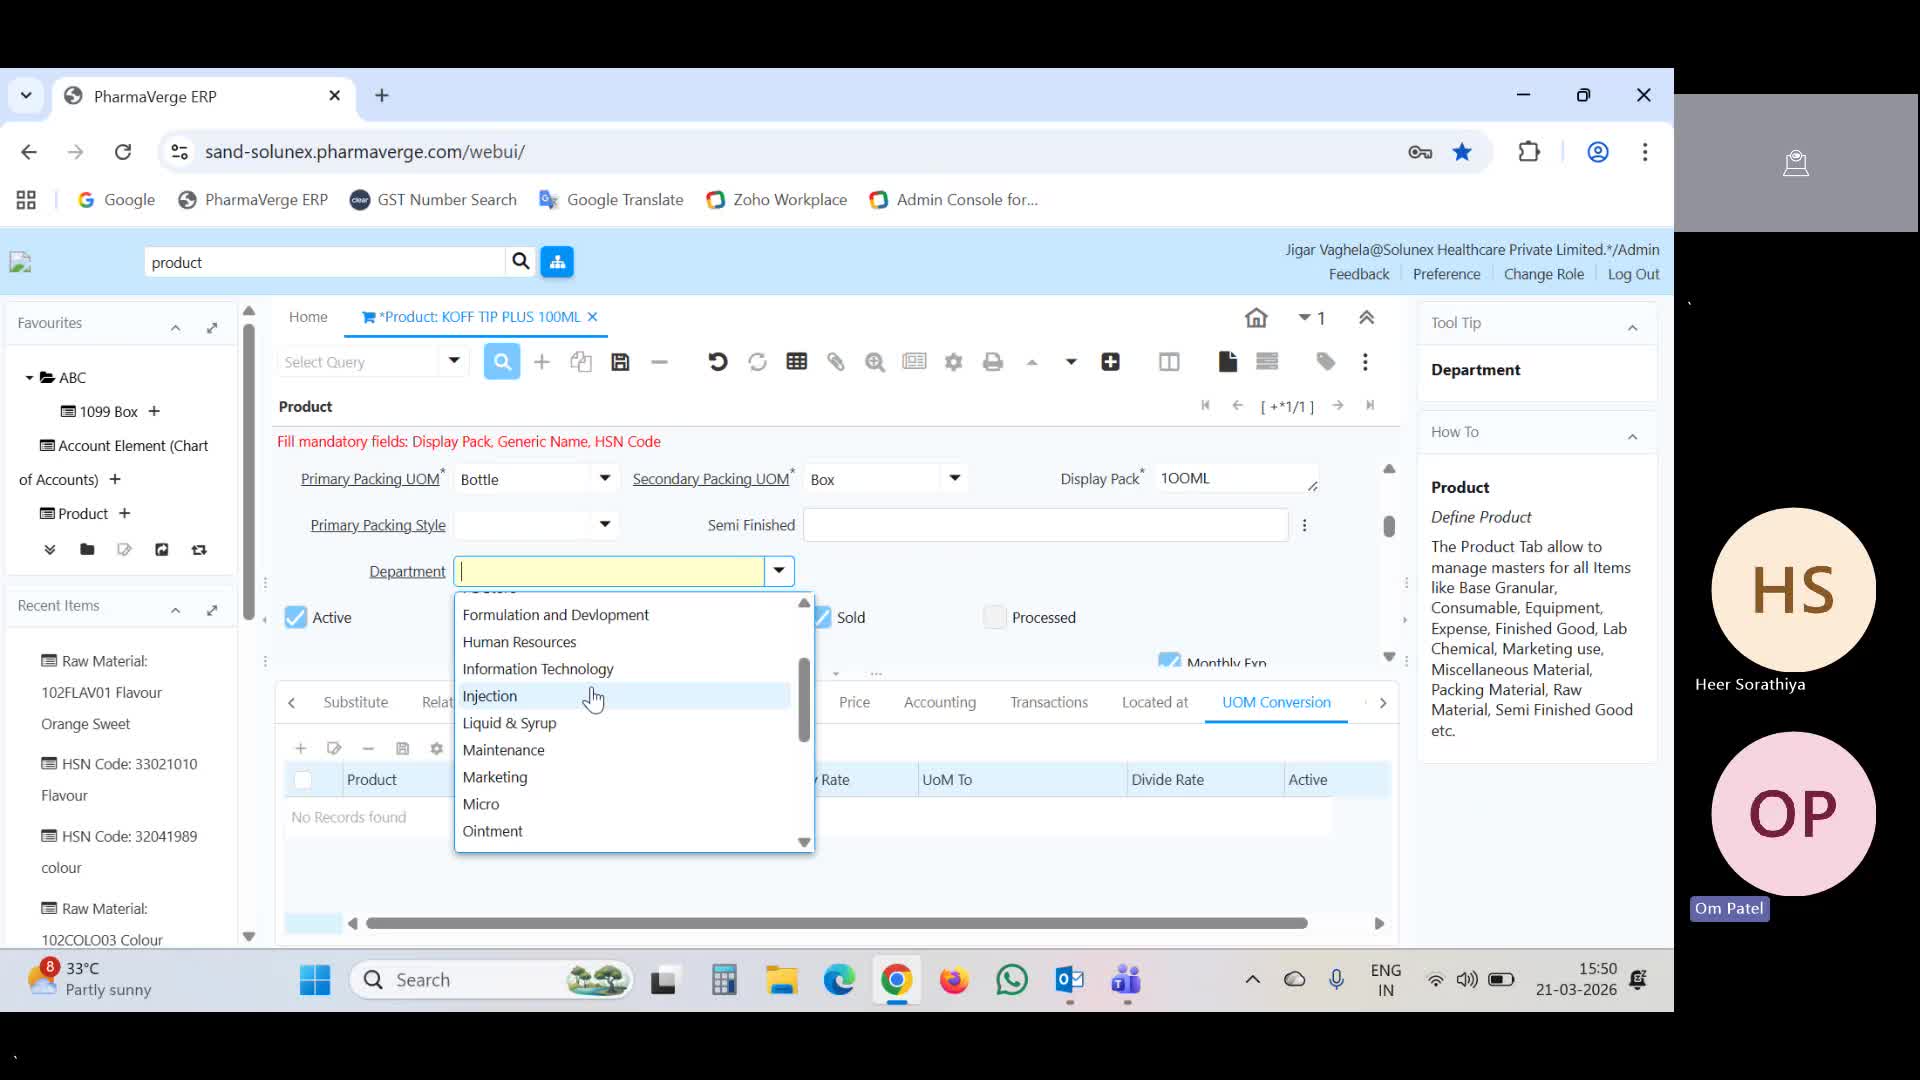Click the Attach file paperclip icon
Image resolution: width=1920 pixels, height=1080 pixels.
pyautogui.click(x=836, y=362)
